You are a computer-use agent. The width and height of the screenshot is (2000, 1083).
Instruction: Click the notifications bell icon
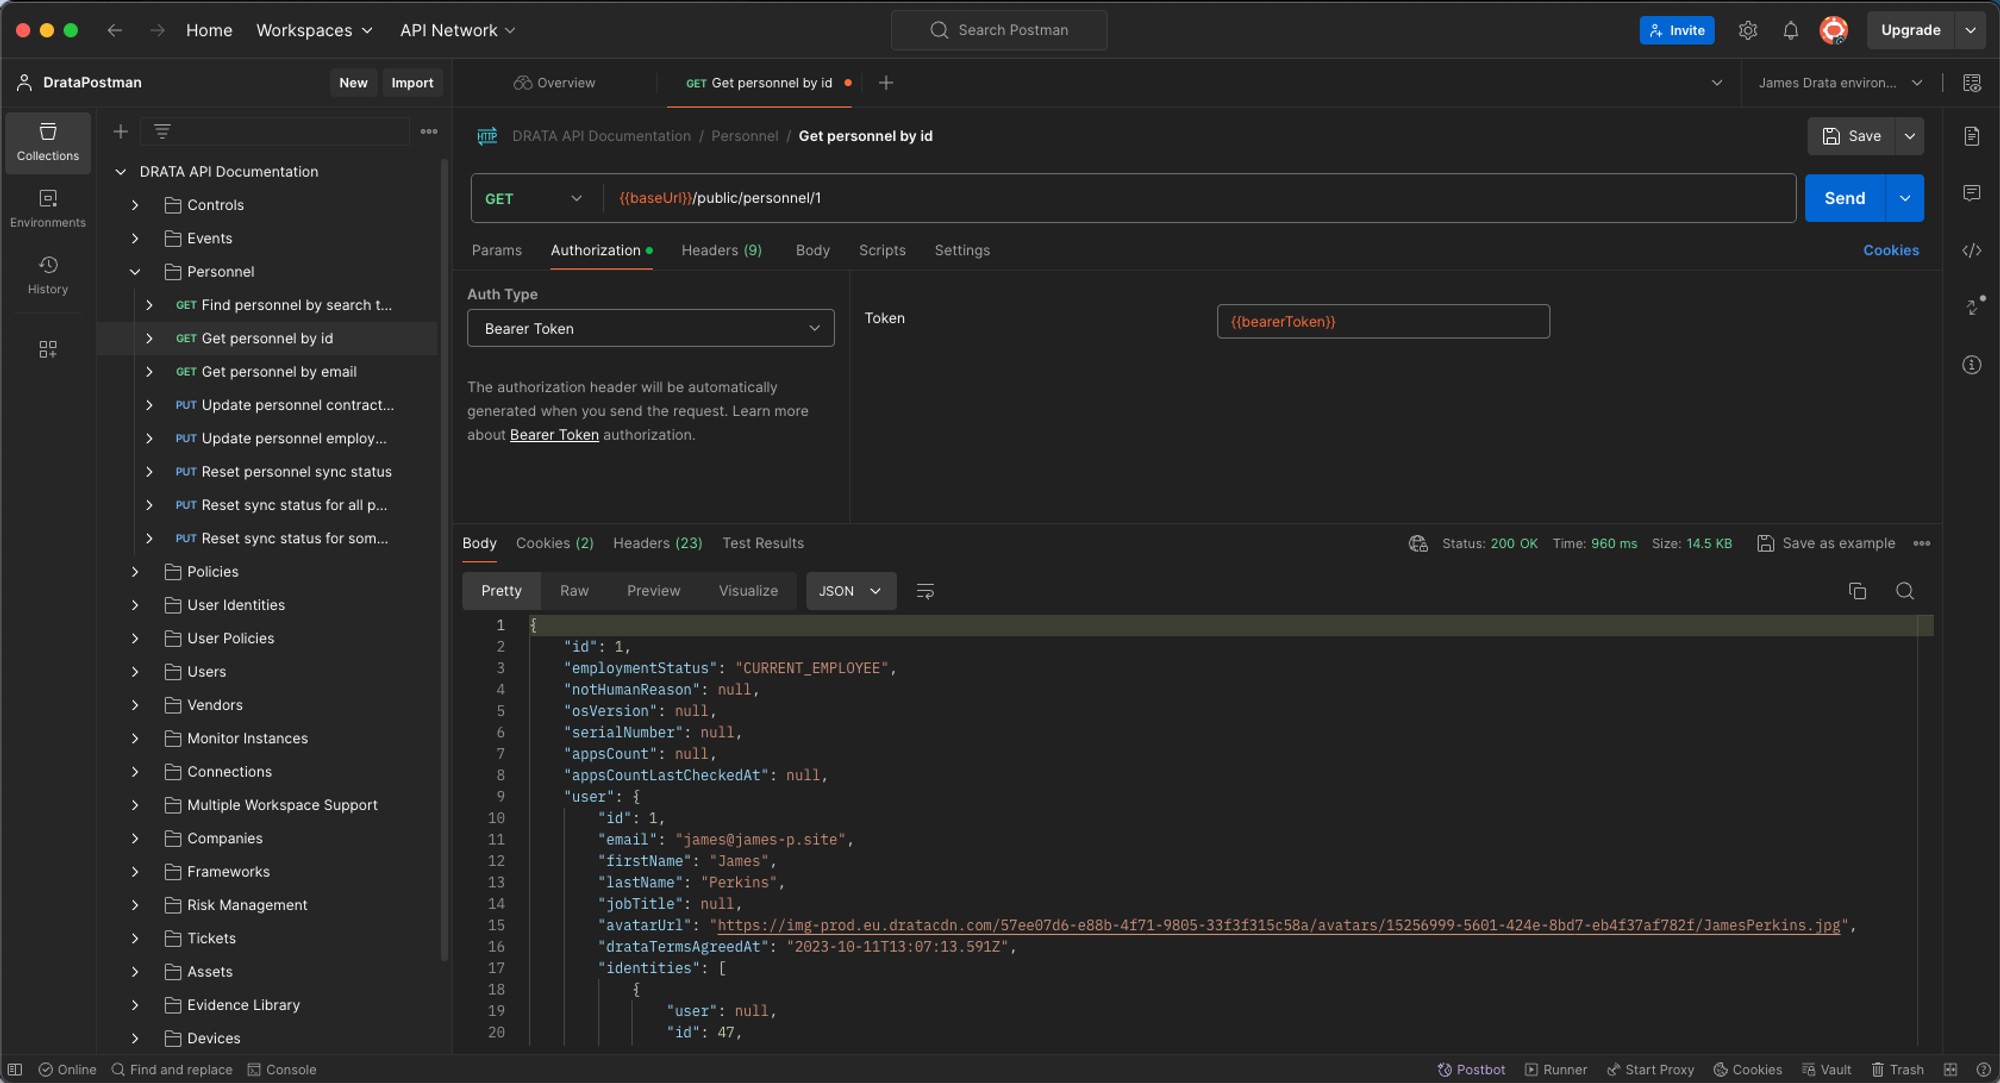(x=1790, y=30)
